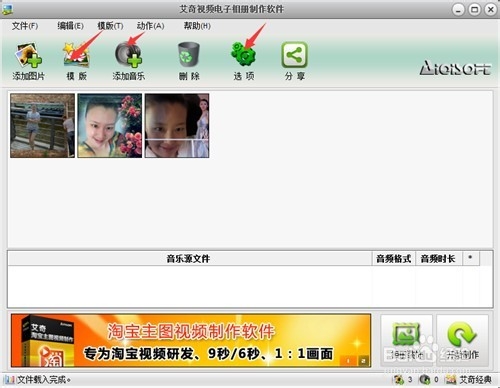Select the third thumbnail with white dress
The height and width of the screenshot is (388, 500).
click(177, 126)
